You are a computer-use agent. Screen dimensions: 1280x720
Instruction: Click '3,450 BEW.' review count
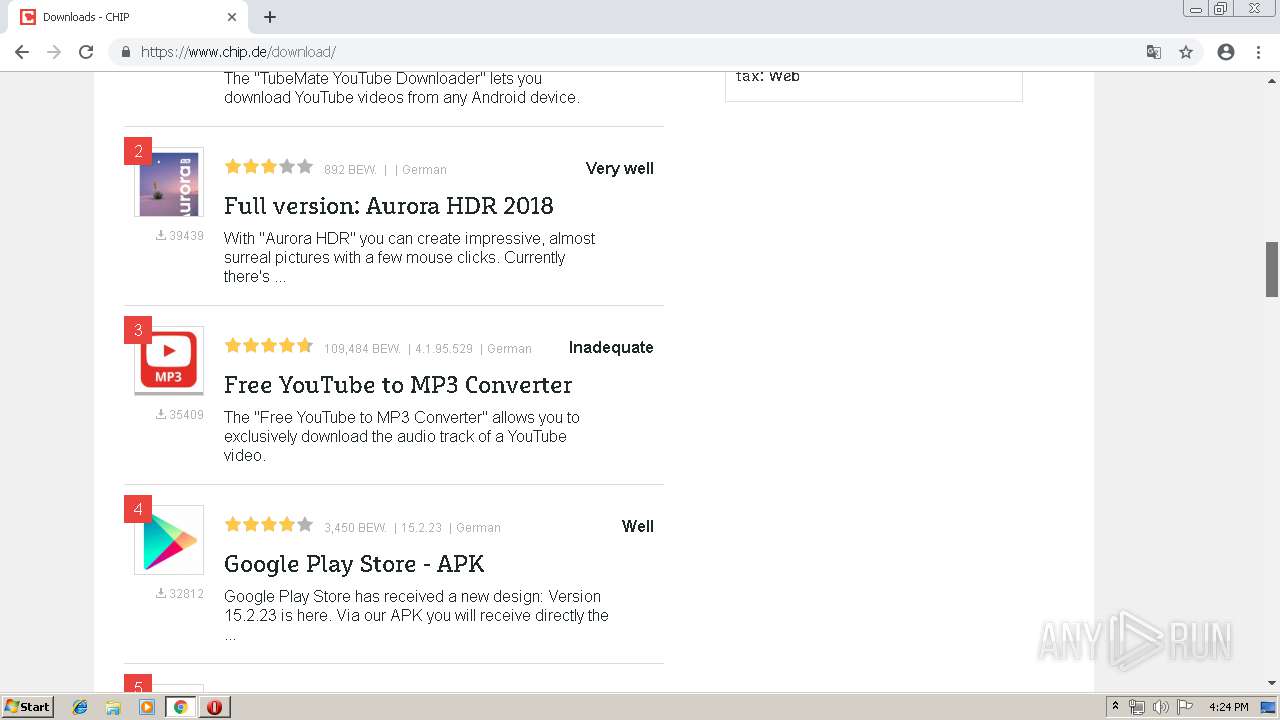tap(355, 528)
